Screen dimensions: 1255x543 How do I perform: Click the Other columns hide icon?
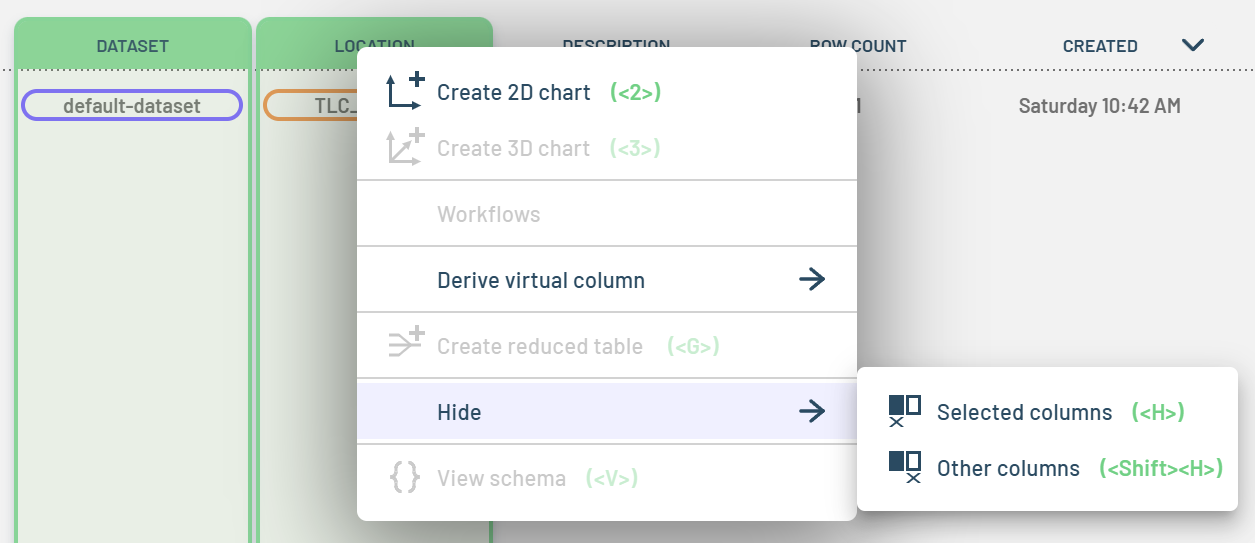pyautogui.click(x=904, y=467)
